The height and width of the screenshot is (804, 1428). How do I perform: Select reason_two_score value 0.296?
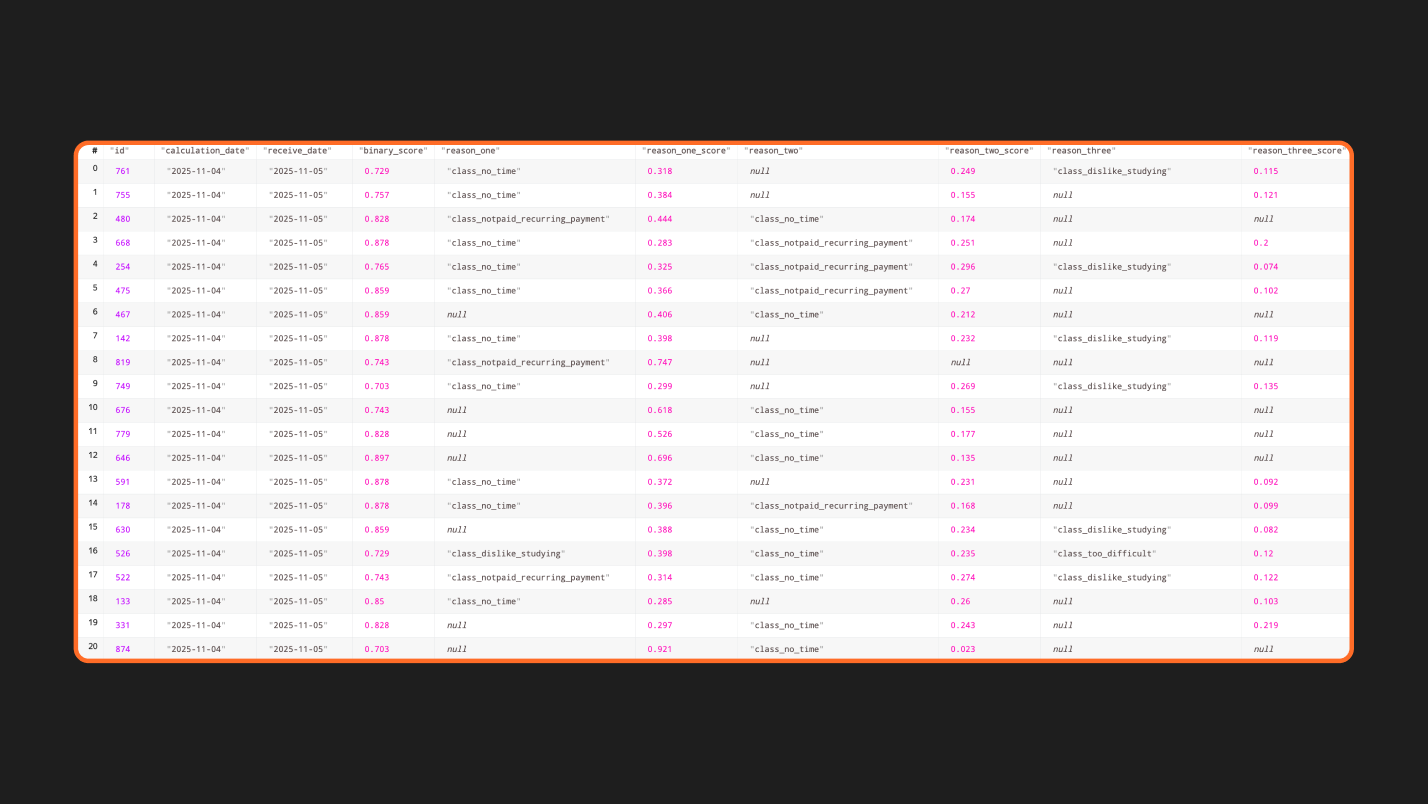963,267
